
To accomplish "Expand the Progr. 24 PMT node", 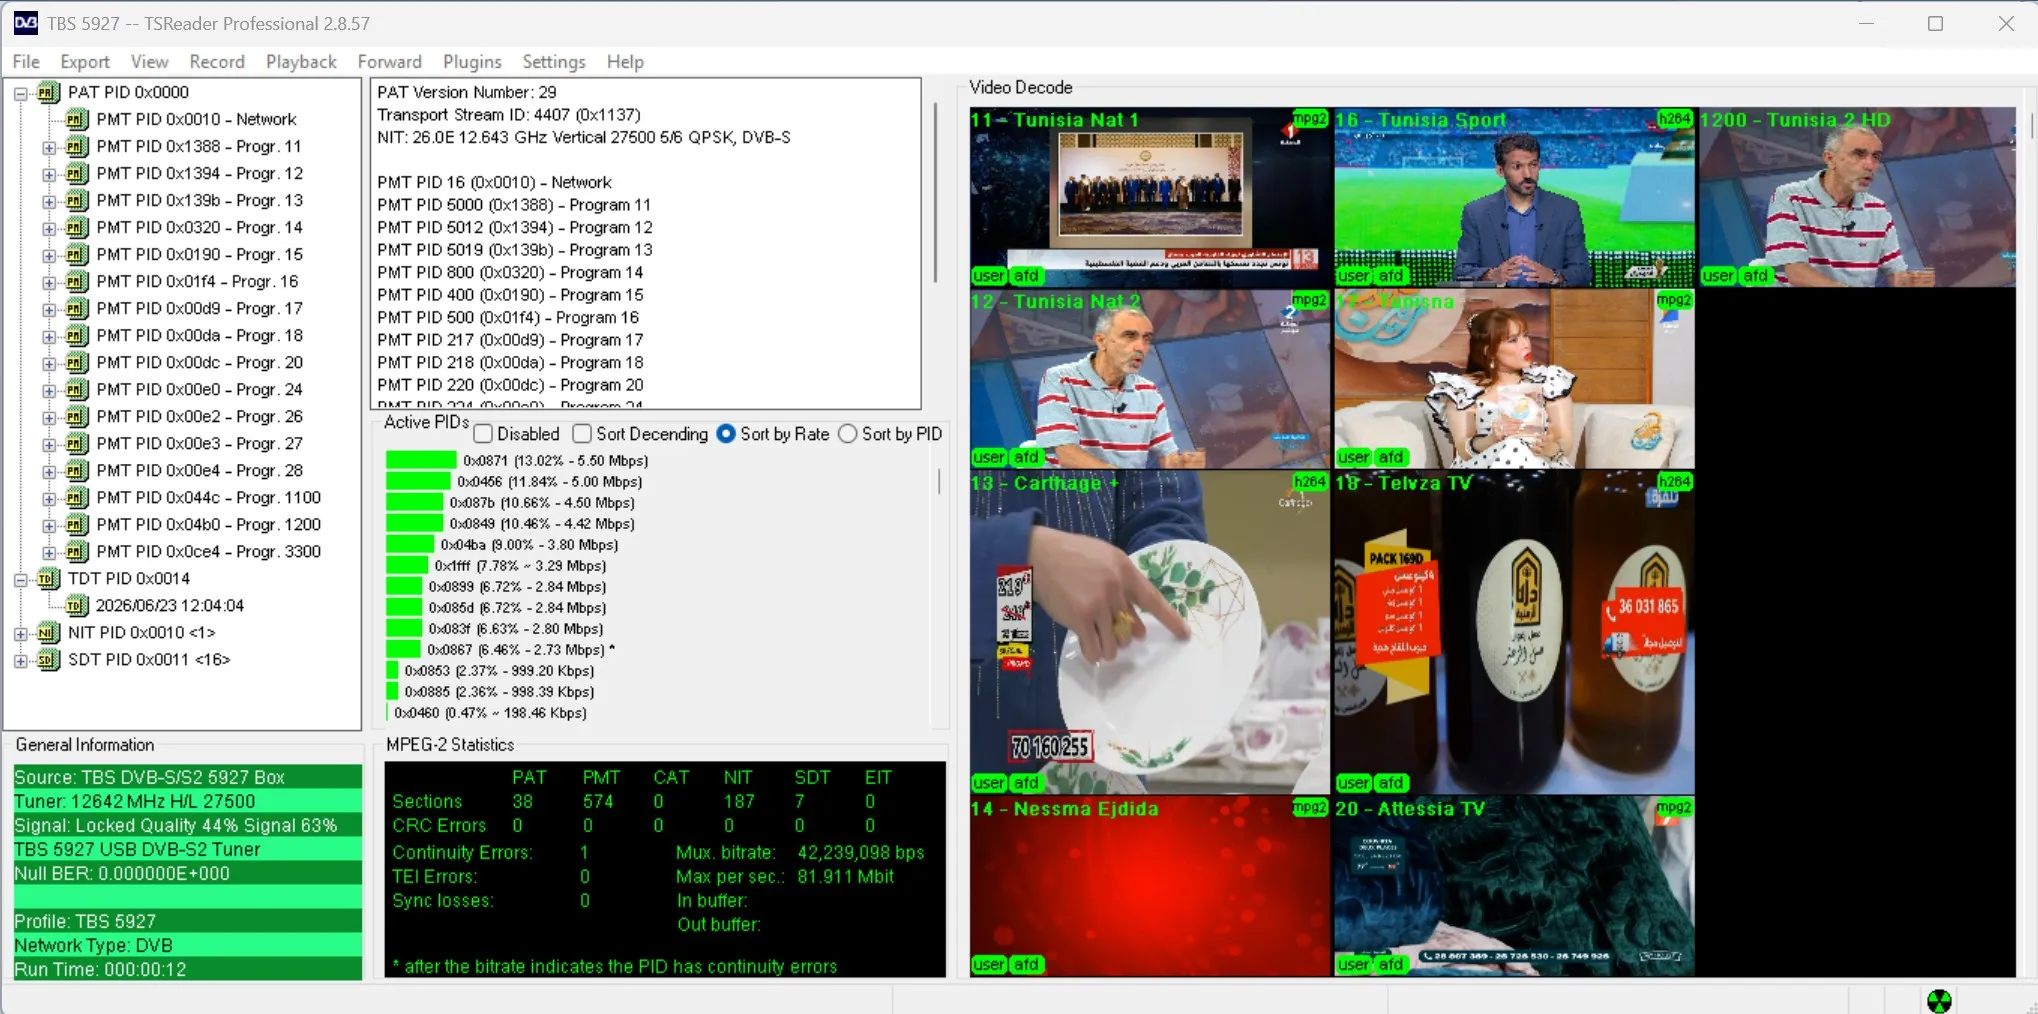I will (x=49, y=390).
